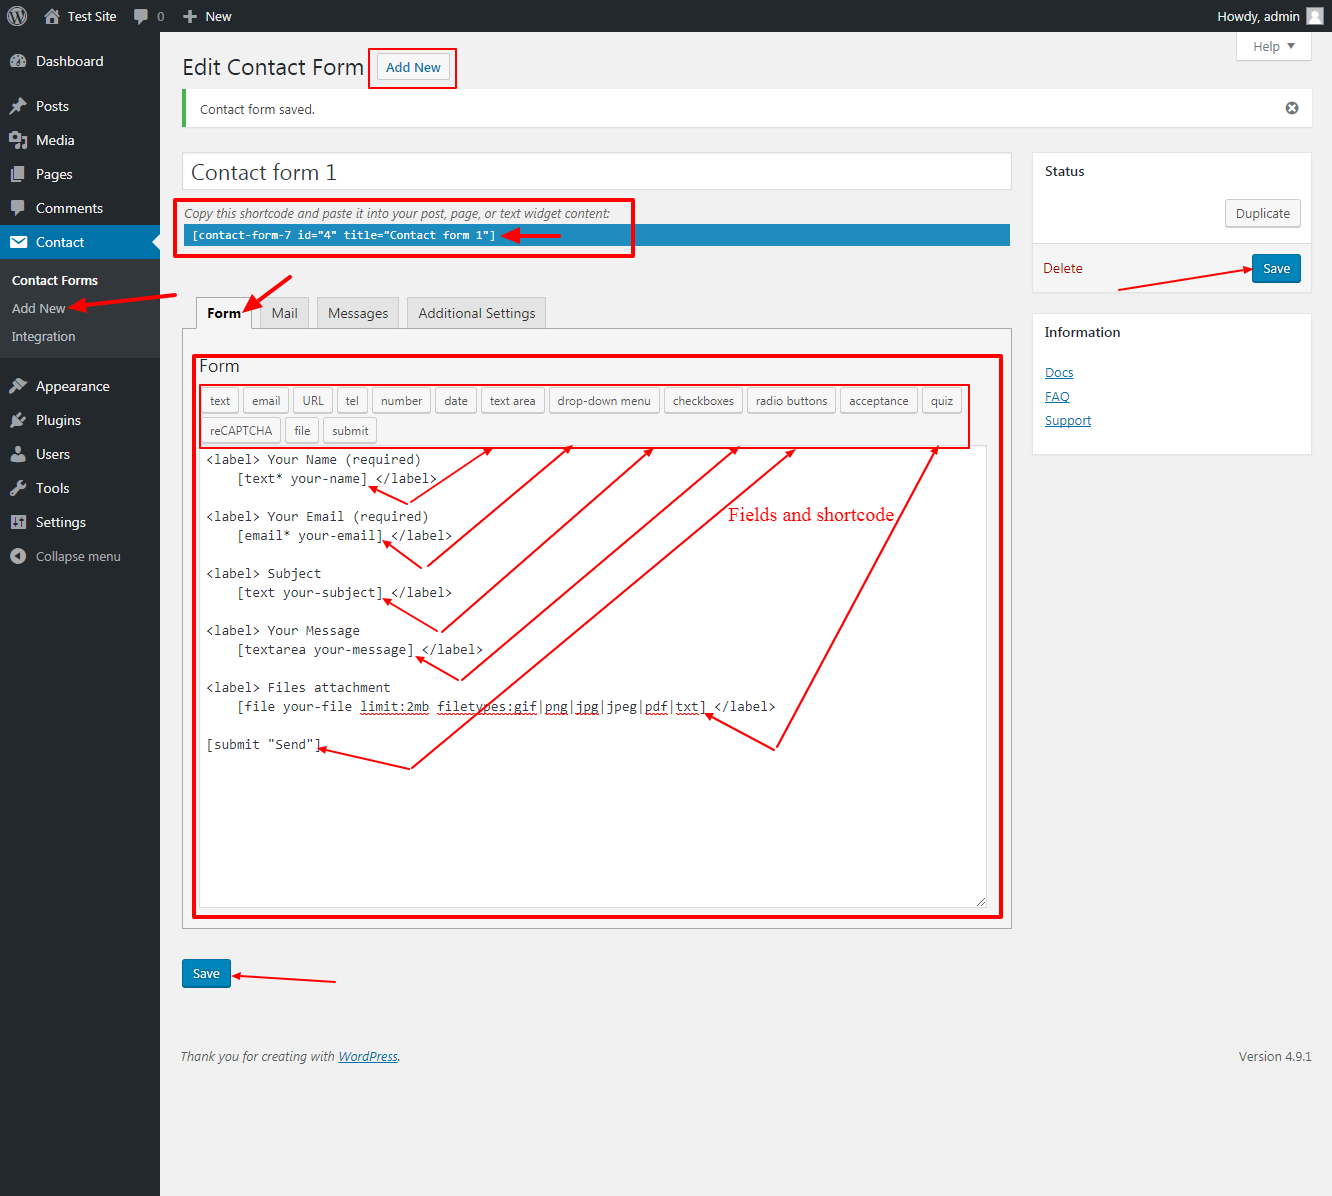Collapse the admin sidebar menu
This screenshot has width=1332, height=1196.
point(80,556)
